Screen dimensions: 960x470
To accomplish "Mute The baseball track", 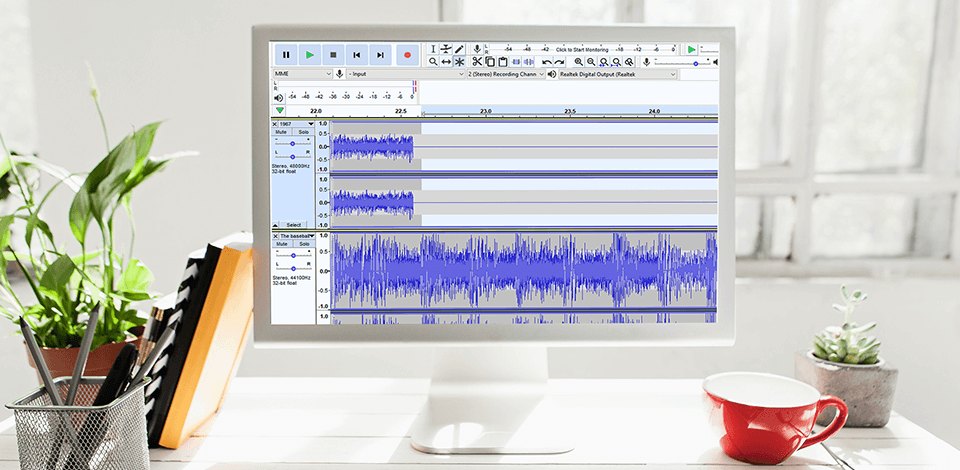I will tap(282, 244).
